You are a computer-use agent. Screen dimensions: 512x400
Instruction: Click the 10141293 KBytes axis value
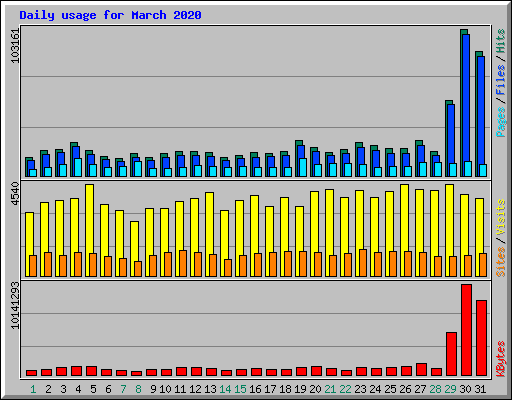(x=15, y=306)
